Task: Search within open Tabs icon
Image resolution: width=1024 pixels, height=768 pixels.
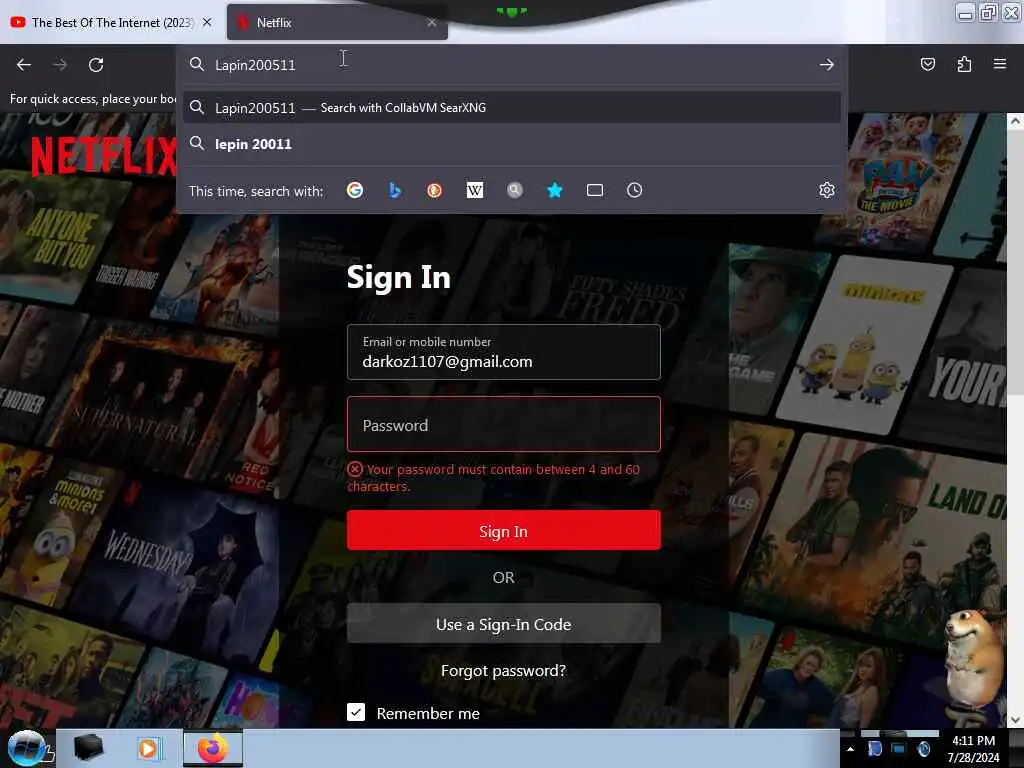Action: 595,190
